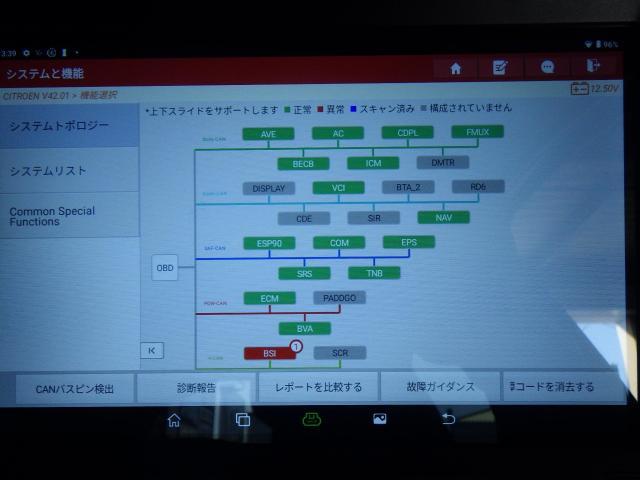
Task: Open 故障ガイダンス button
Action: (x=440, y=387)
